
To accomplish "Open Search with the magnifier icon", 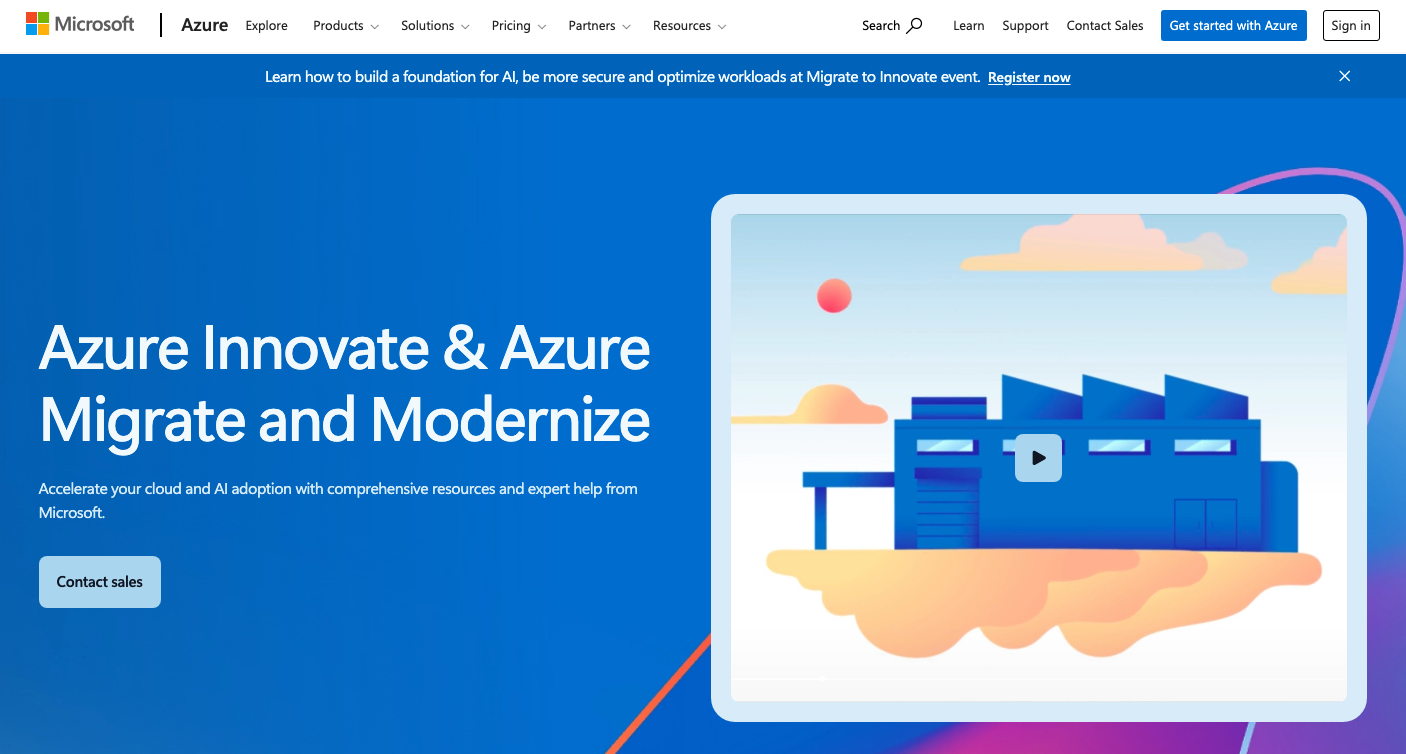I will coord(892,26).
